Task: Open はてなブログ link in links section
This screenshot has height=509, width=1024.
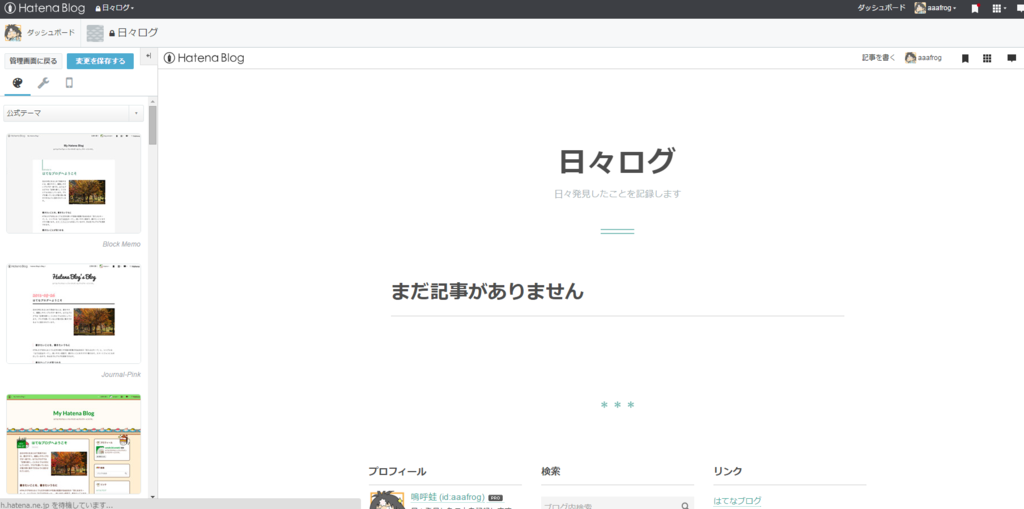Action: 737,501
